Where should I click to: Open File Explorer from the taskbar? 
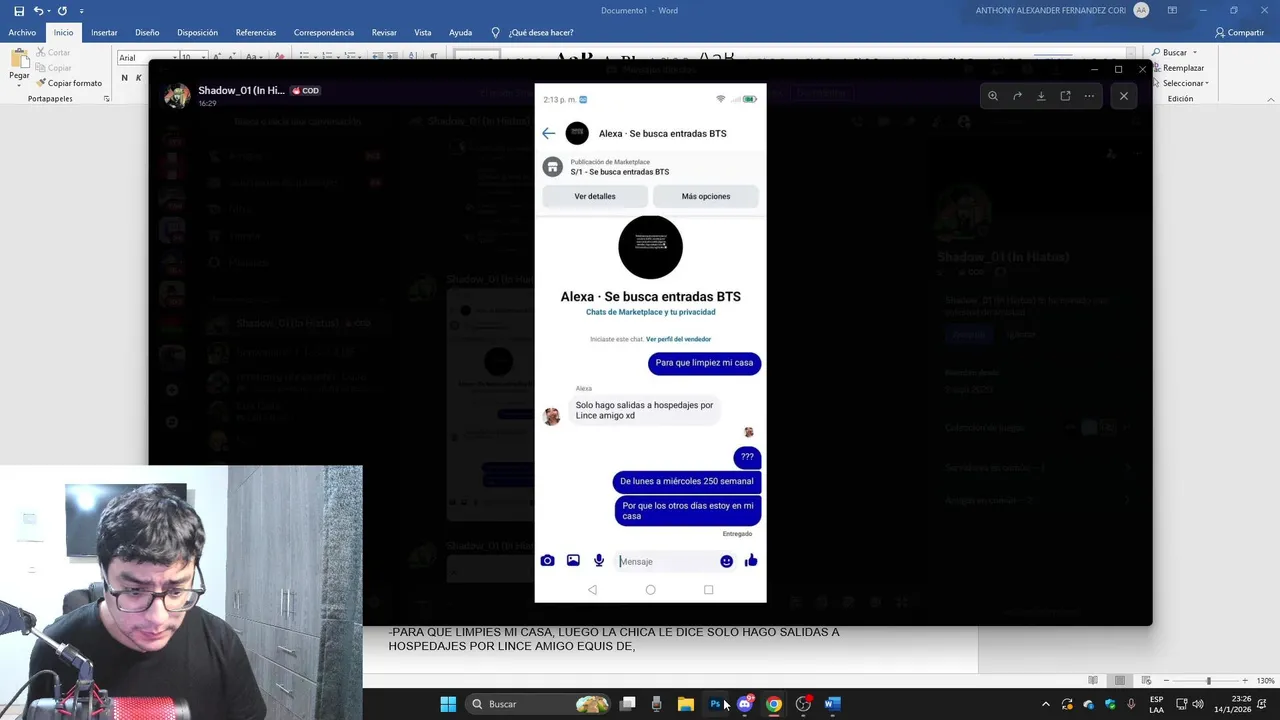(x=685, y=704)
